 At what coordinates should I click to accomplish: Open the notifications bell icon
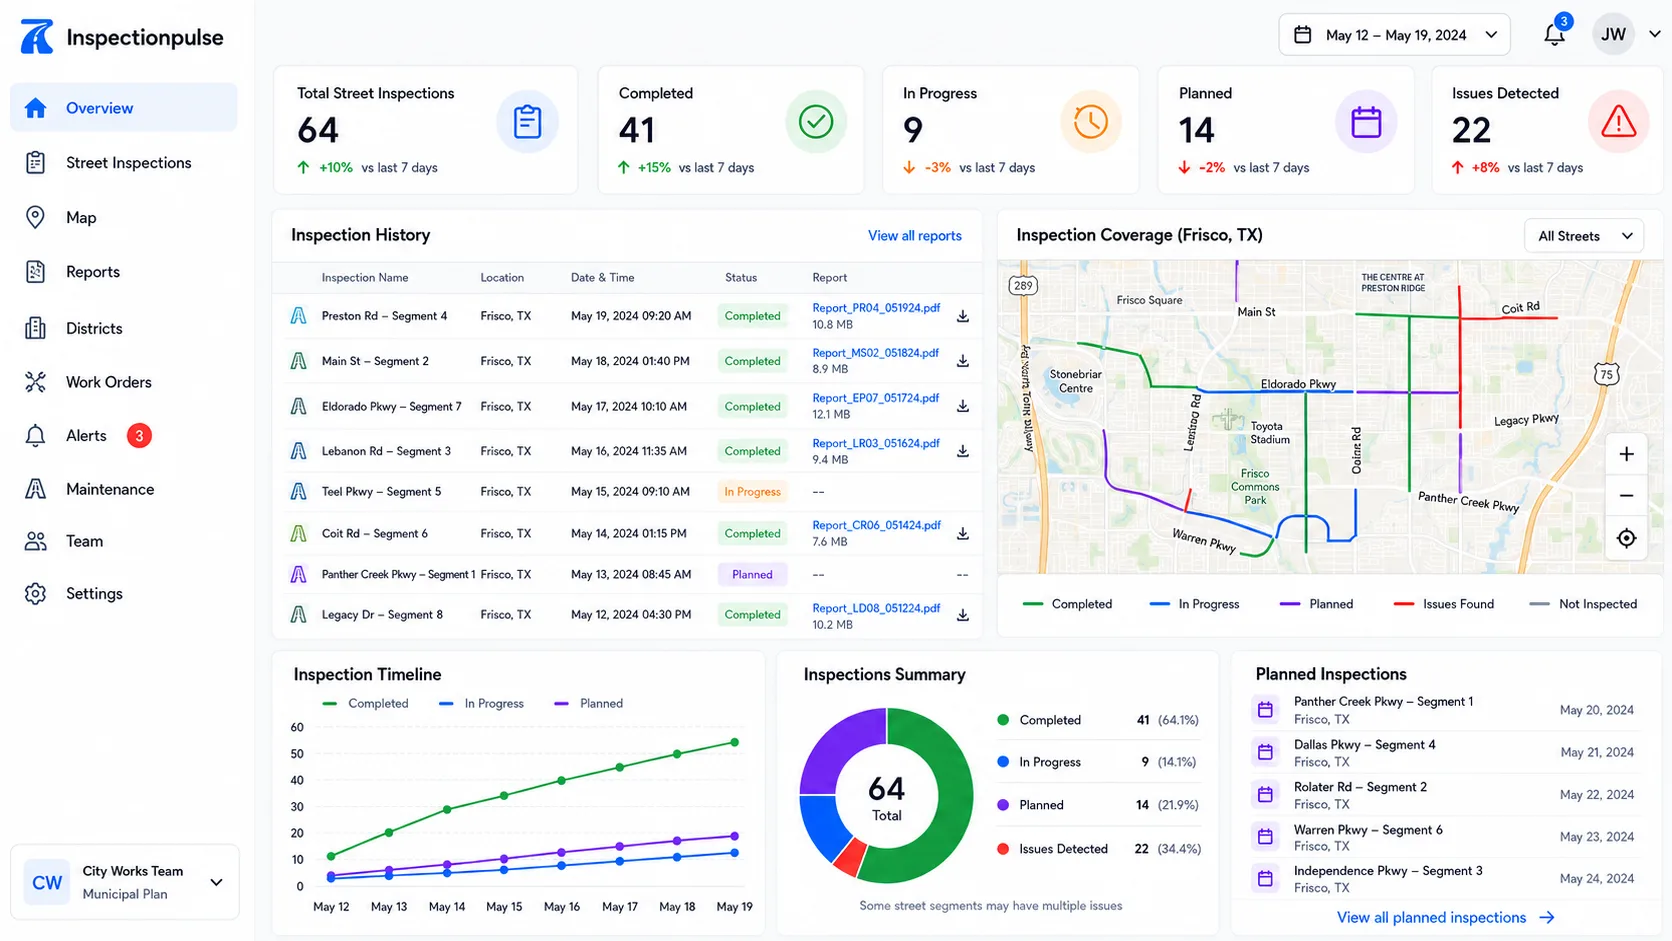pyautogui.click(x=1554, y=35)
